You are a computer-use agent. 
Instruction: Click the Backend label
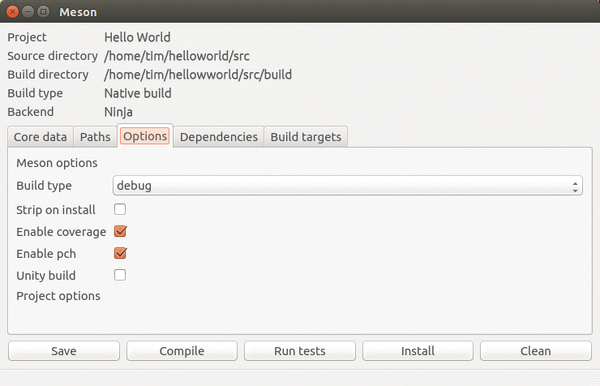click(31, 112)
